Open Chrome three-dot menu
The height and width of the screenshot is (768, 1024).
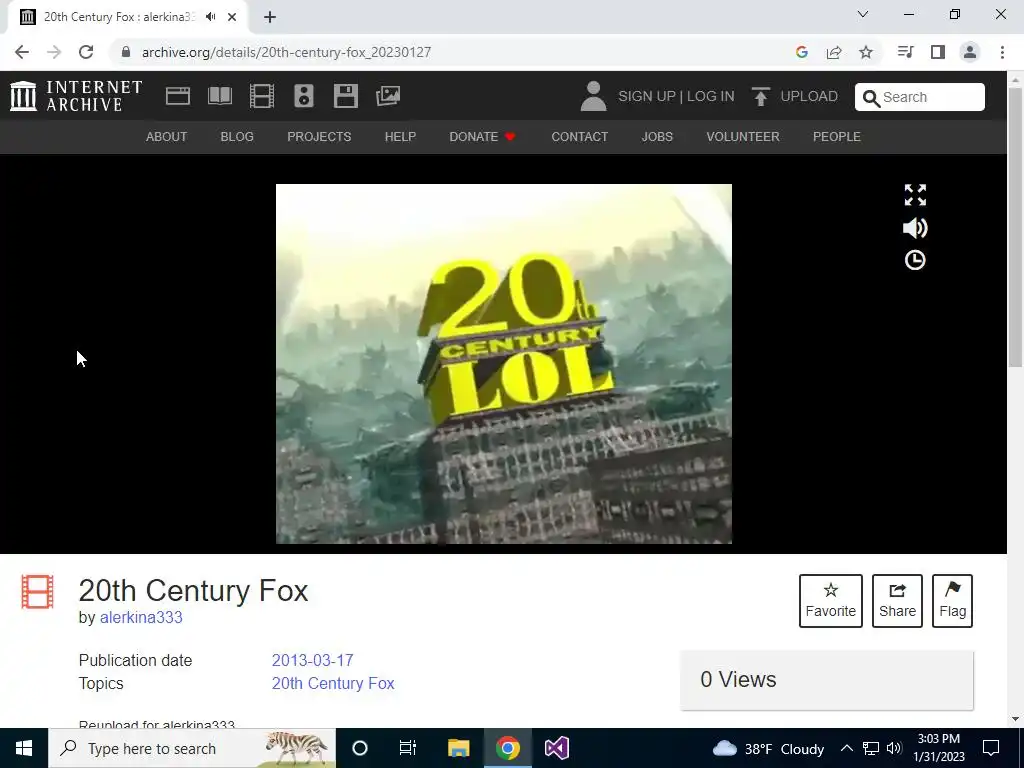1002,52
